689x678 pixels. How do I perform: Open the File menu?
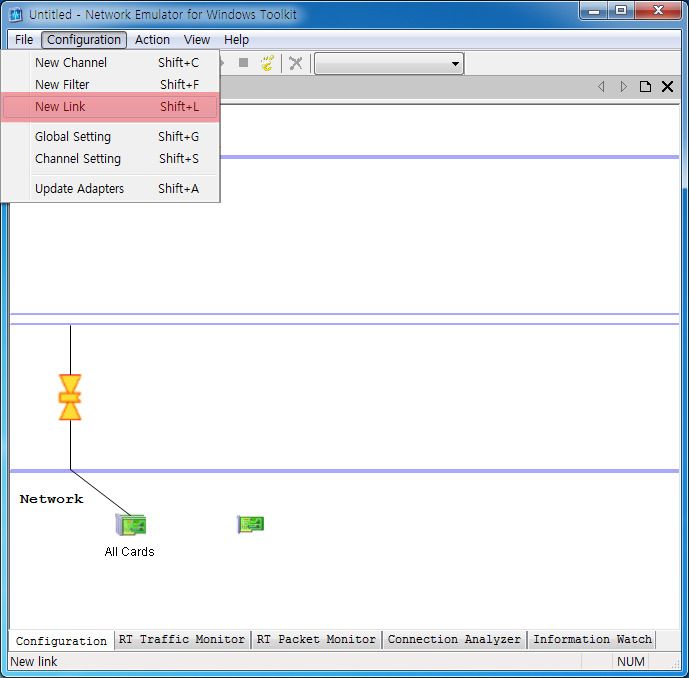[24, 40]
